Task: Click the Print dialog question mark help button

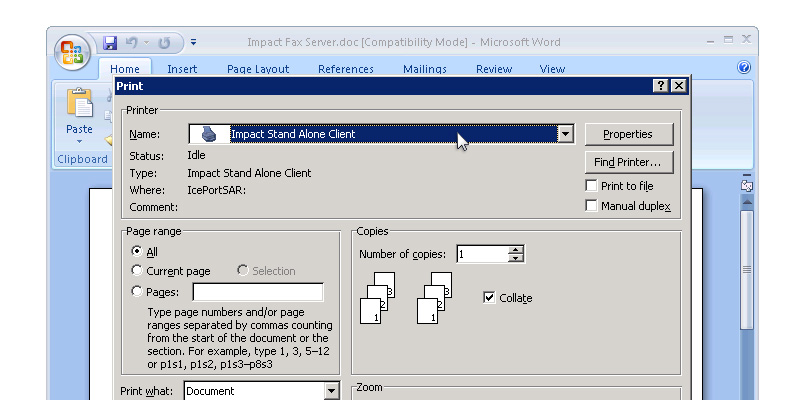Action: coord(661,86)
